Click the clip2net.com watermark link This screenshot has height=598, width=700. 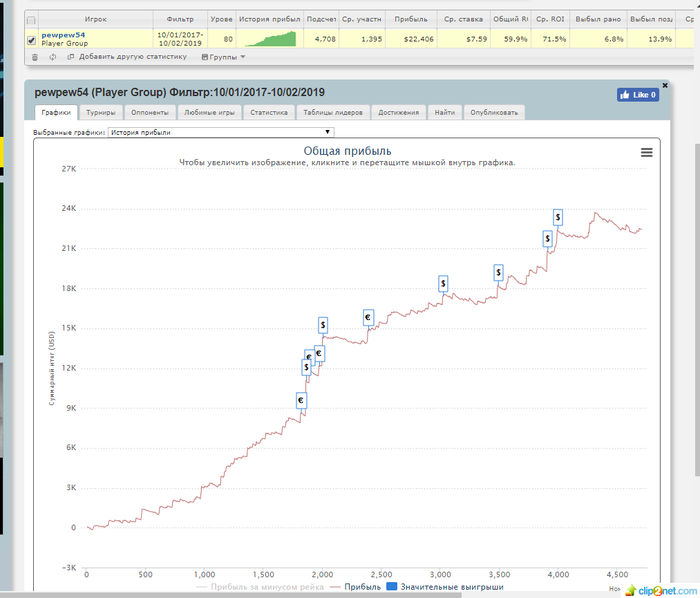click(662, 590)
